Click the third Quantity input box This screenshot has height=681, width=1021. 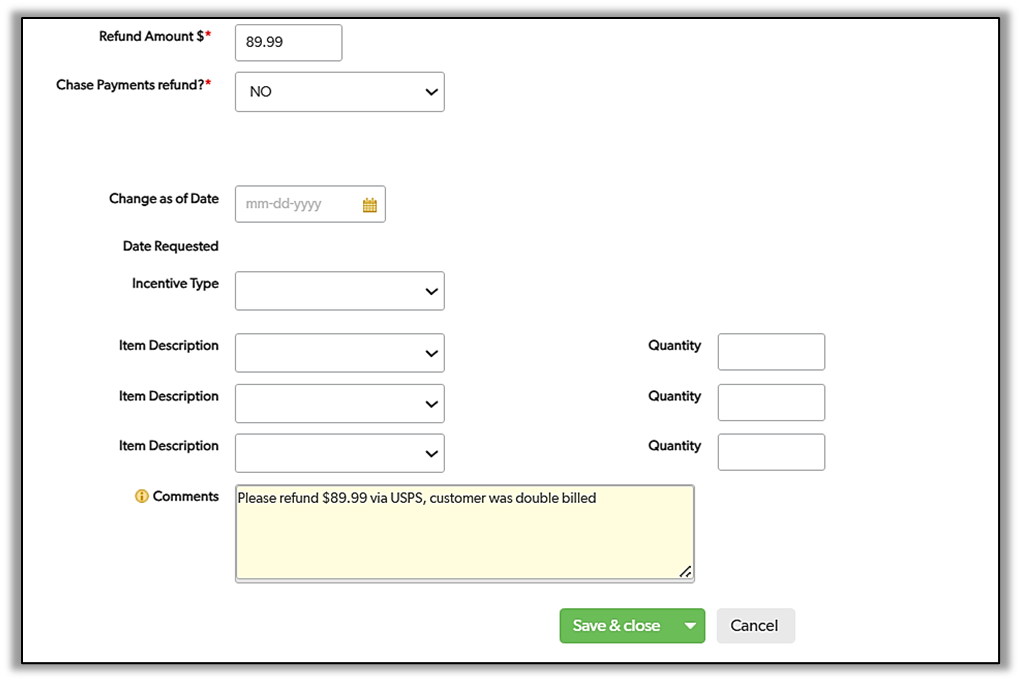coord(771,452)
